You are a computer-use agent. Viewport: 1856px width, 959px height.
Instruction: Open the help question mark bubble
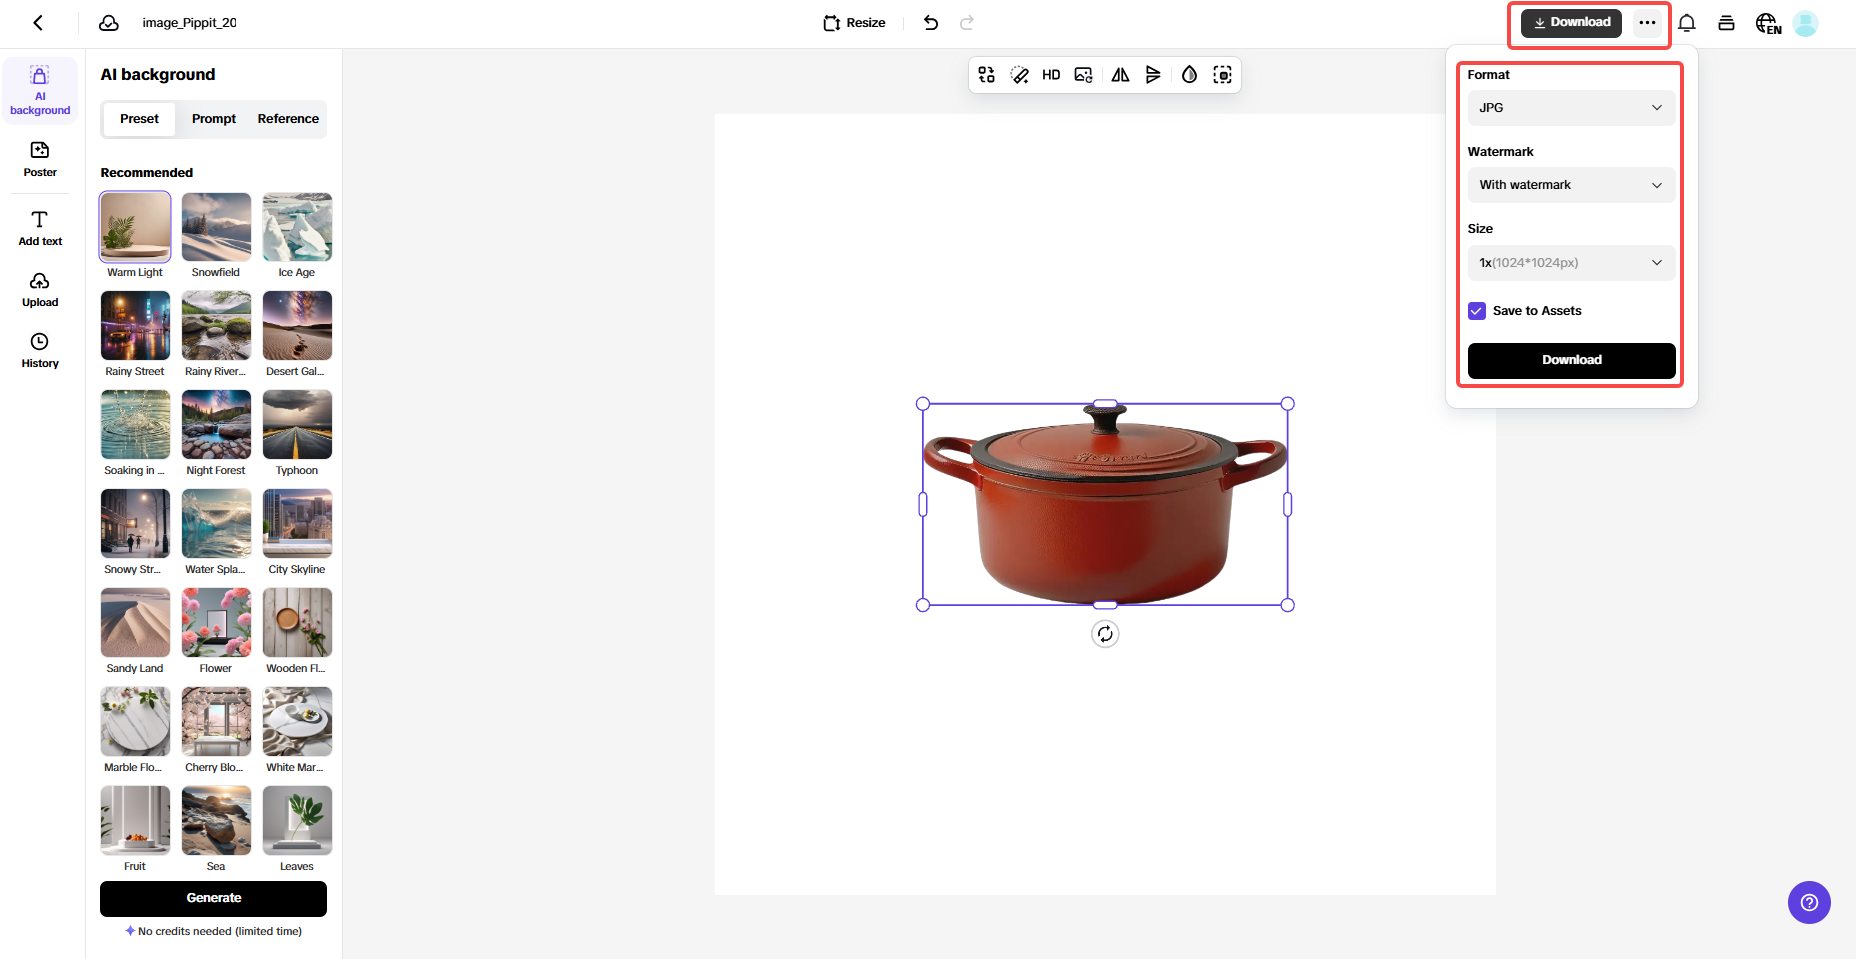click(x=1809, y=903)
